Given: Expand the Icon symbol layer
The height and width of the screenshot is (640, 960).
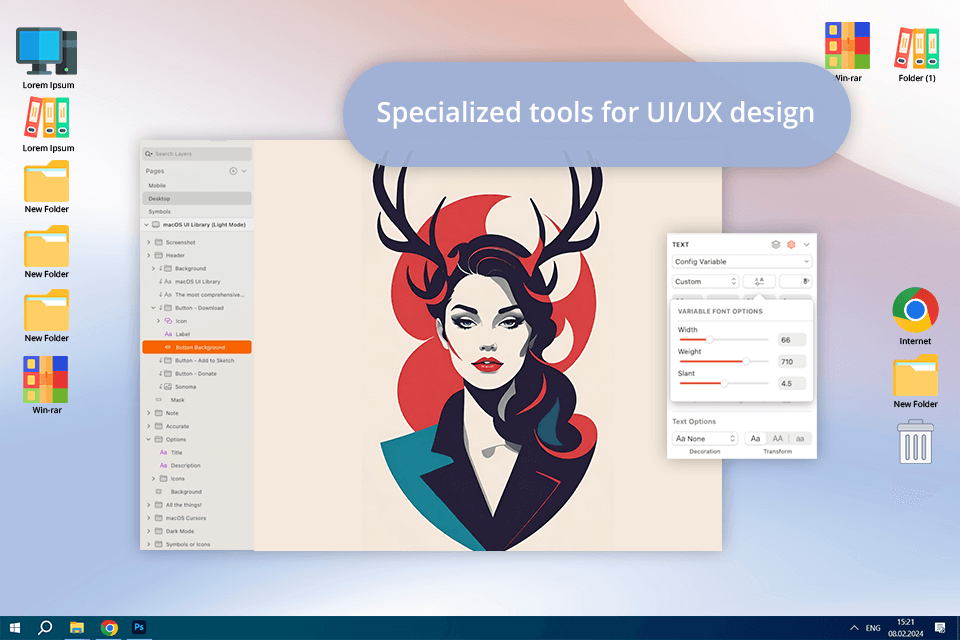Looking at the screenshot, I should click(x=158, y=321).
